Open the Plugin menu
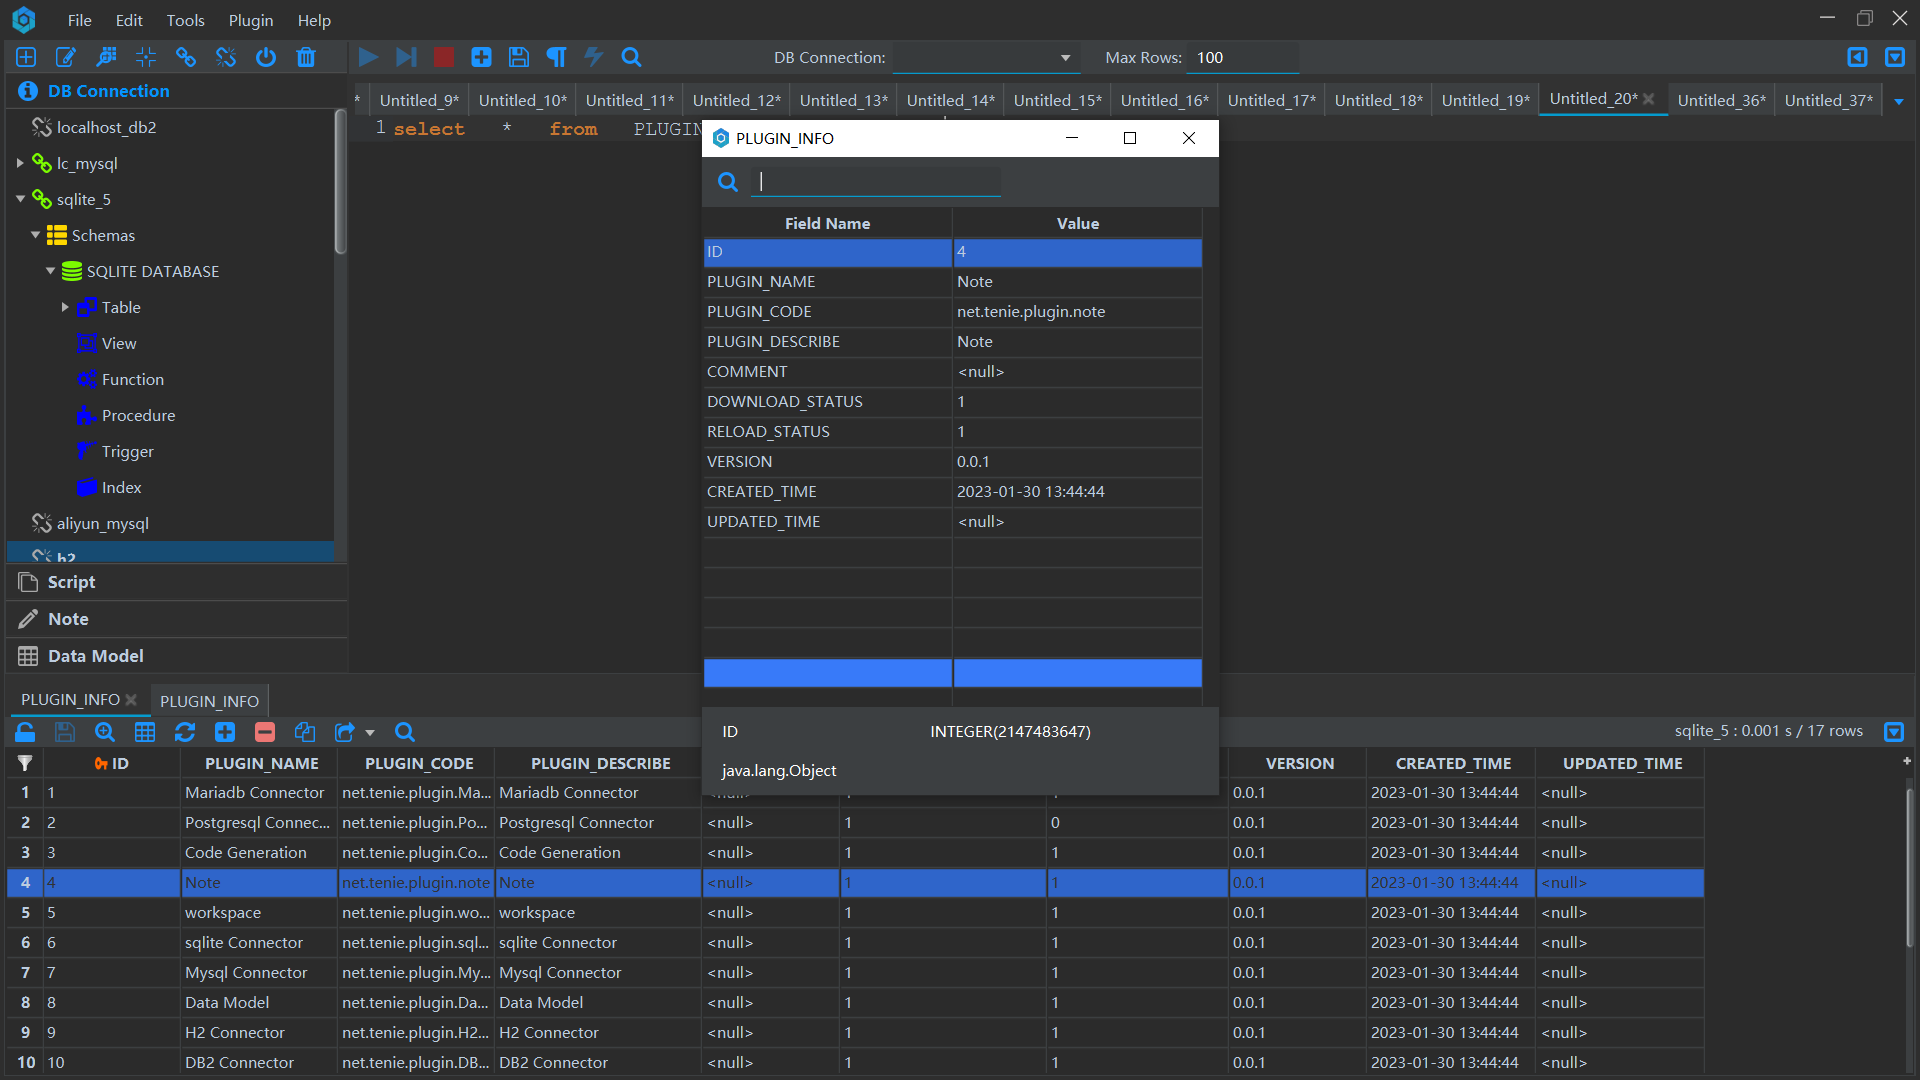1920x1080 pixels. tap(249, 20)
